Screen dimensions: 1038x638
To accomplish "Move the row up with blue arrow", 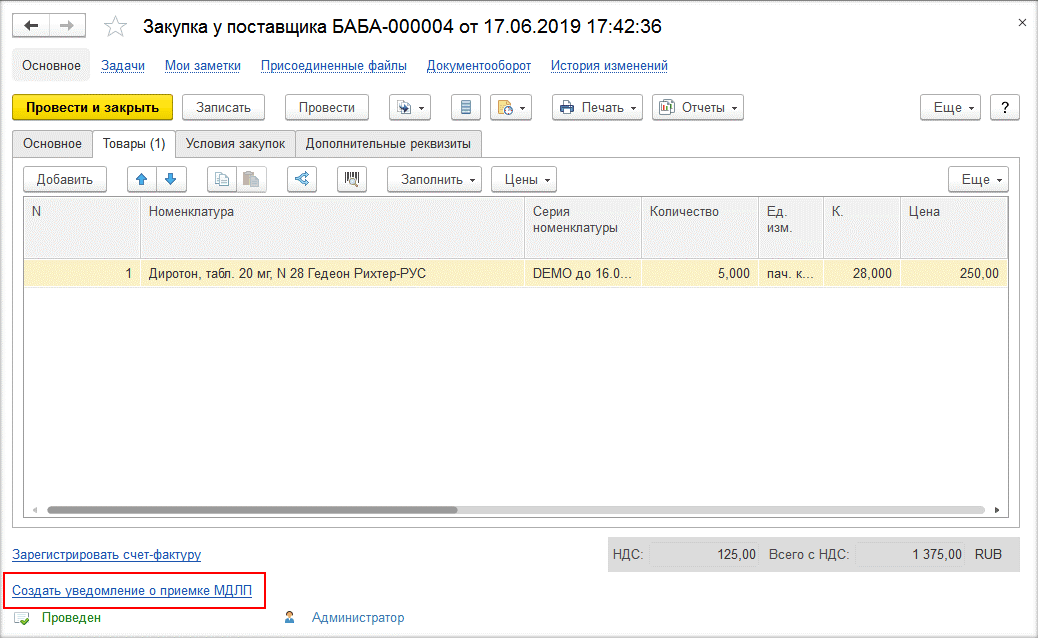I will point(142,179).
